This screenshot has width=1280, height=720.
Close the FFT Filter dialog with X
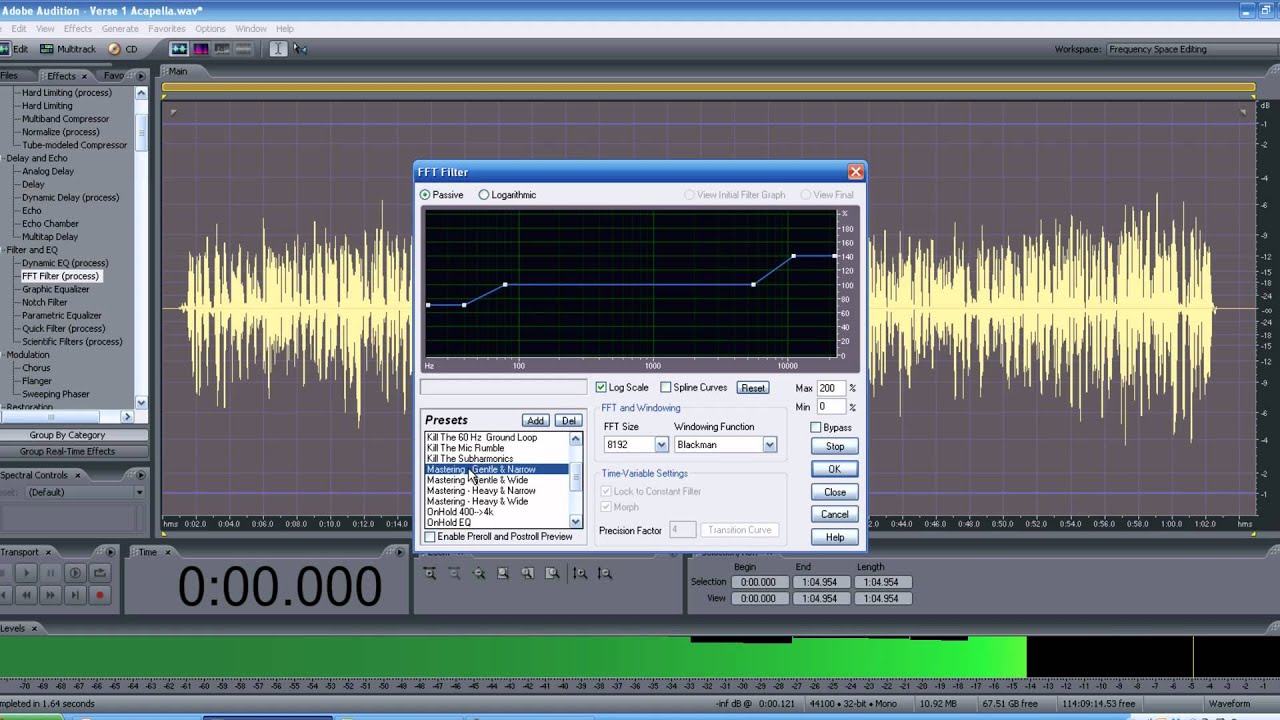click(855, 172)
